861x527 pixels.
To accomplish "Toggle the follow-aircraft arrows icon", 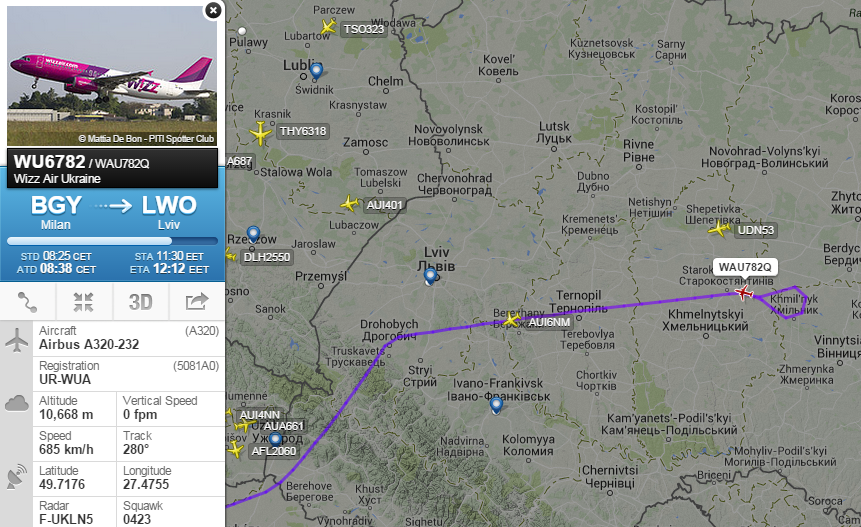I will [x=83, y=302].
